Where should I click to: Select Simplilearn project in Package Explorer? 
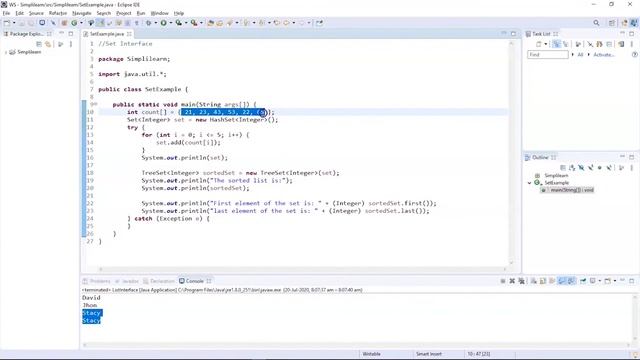[x=29, y=52]
